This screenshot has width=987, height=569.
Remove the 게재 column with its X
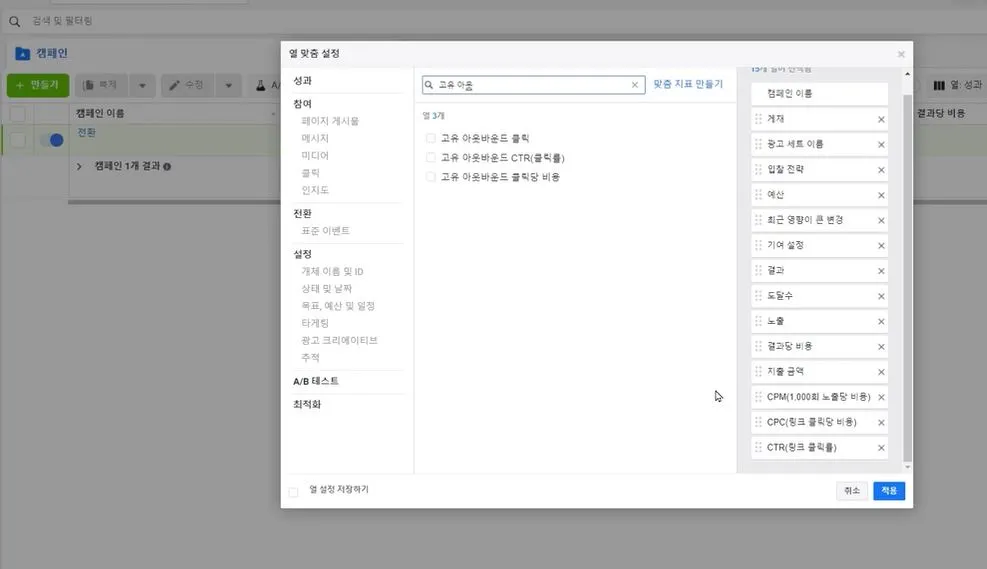click(881, 120)
